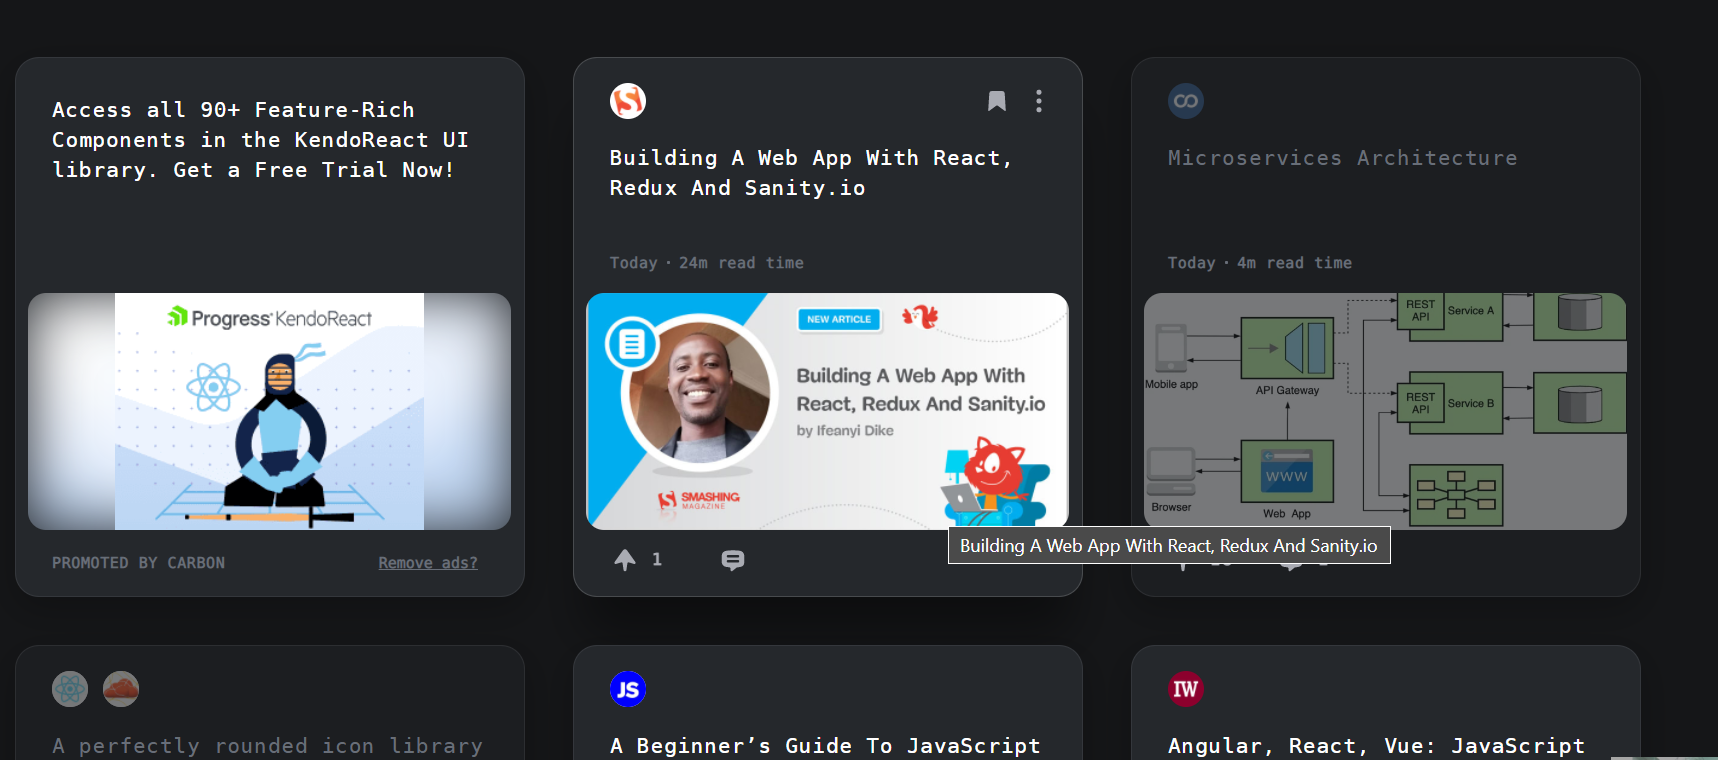Click the Smashing Magazine source icon

(628, 101)
